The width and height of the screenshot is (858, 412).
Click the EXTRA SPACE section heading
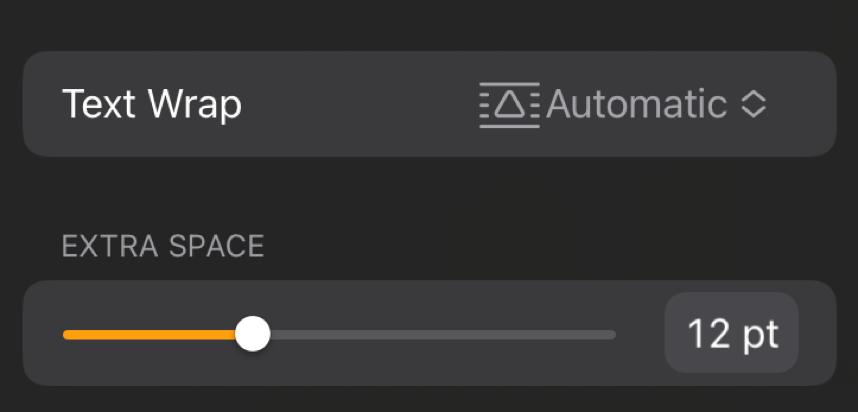[x=163, y=246]
